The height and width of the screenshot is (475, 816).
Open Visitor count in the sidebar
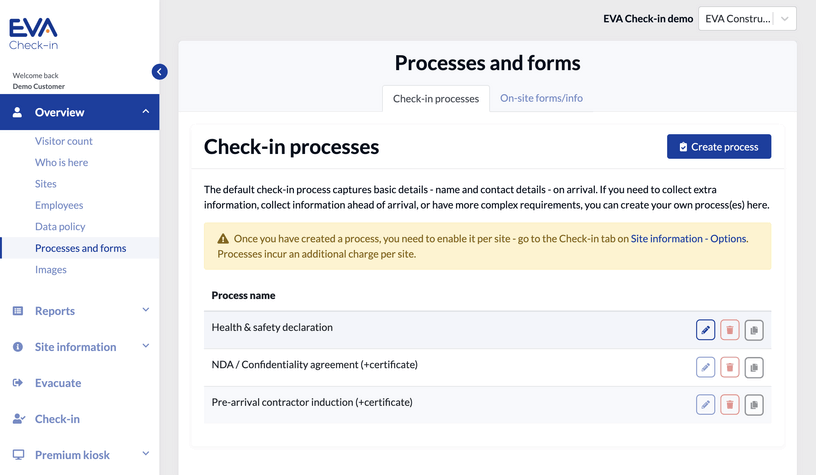tap(64, 141)
